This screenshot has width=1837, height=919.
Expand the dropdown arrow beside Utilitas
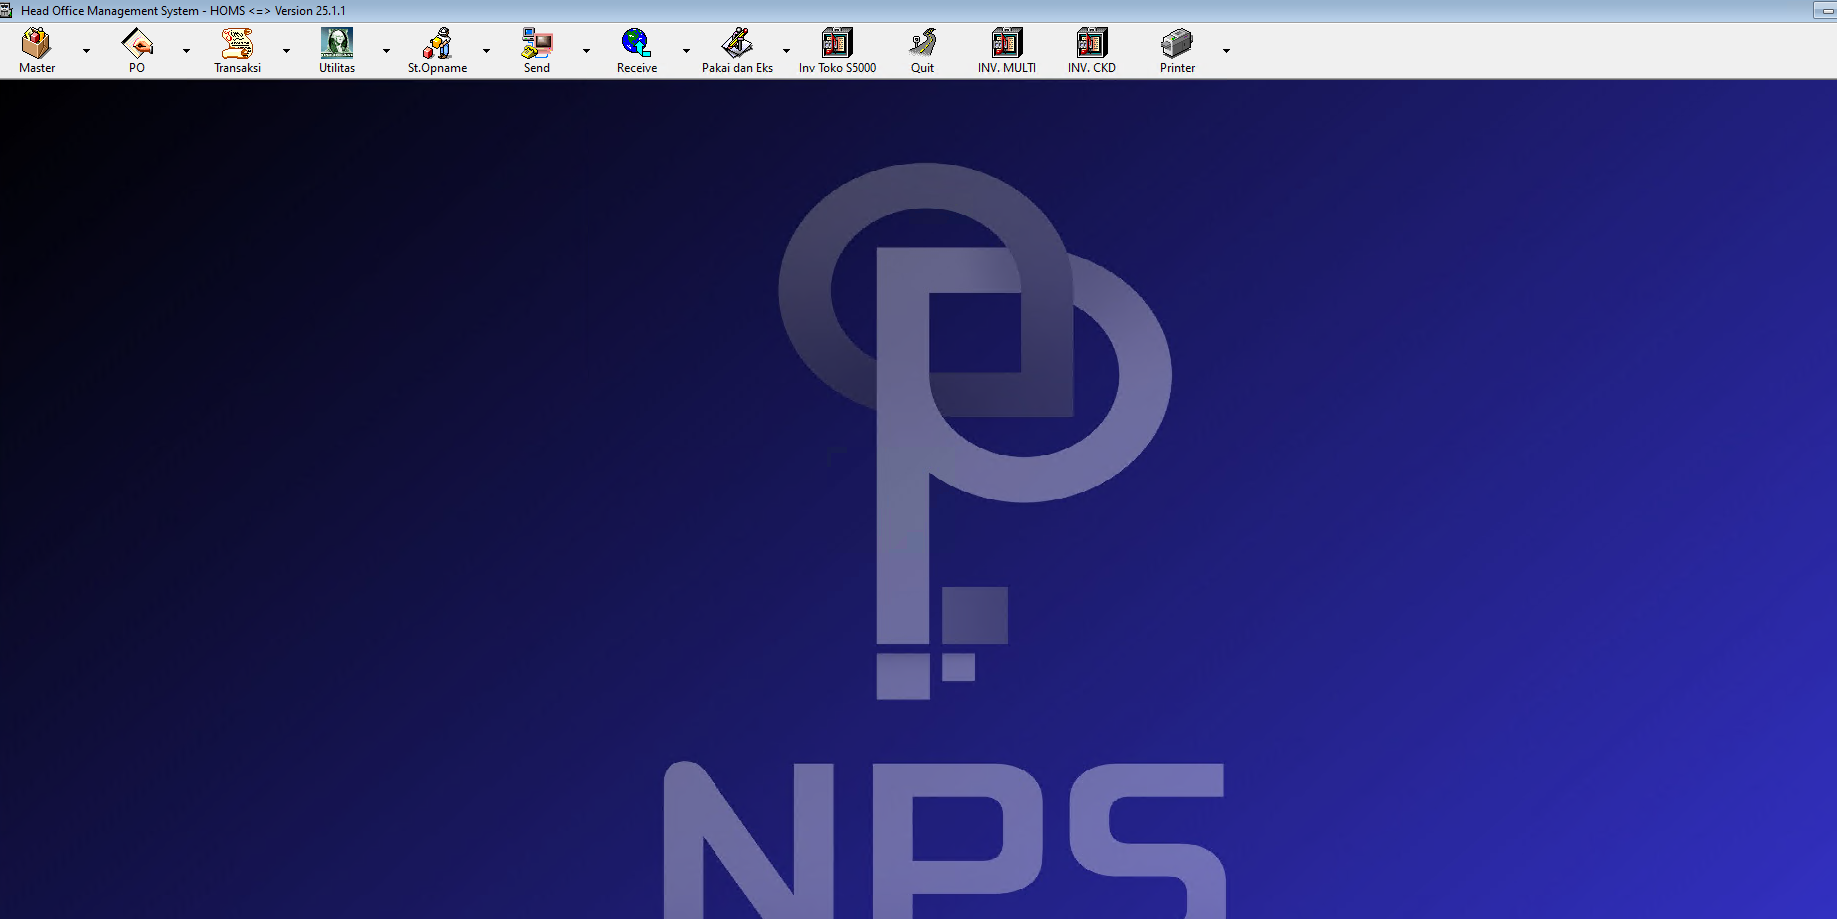tap(386, 50)
